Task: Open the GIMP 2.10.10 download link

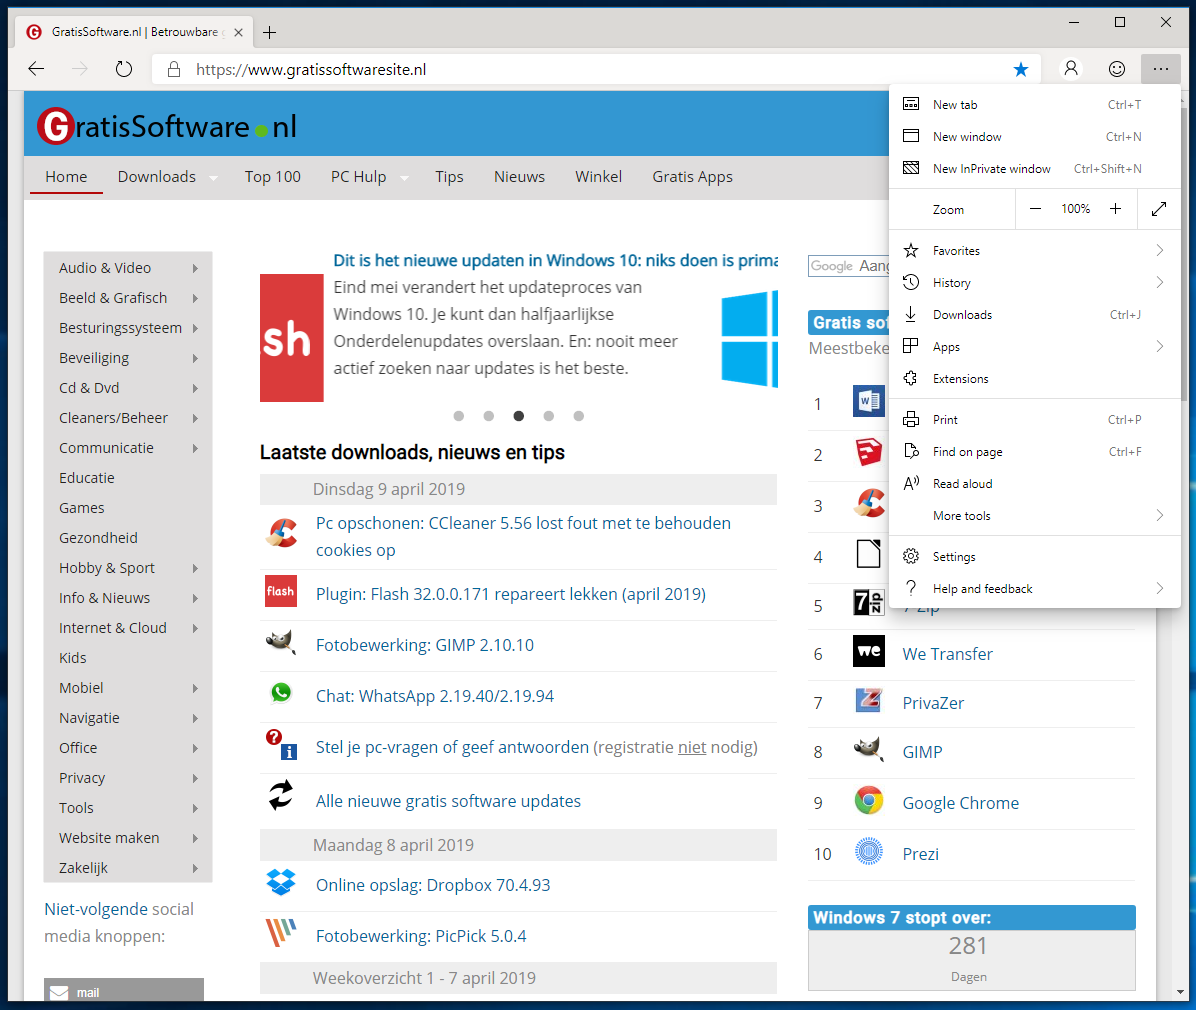Action: click(424, 645)
